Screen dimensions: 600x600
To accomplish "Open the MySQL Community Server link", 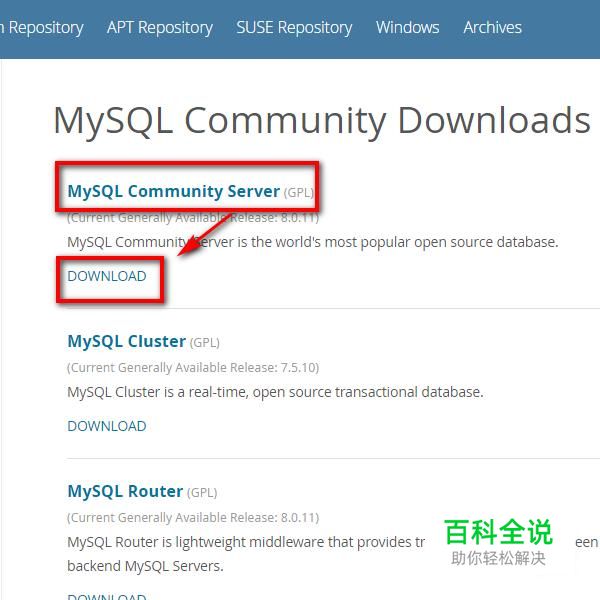I will tap(173, 191).
